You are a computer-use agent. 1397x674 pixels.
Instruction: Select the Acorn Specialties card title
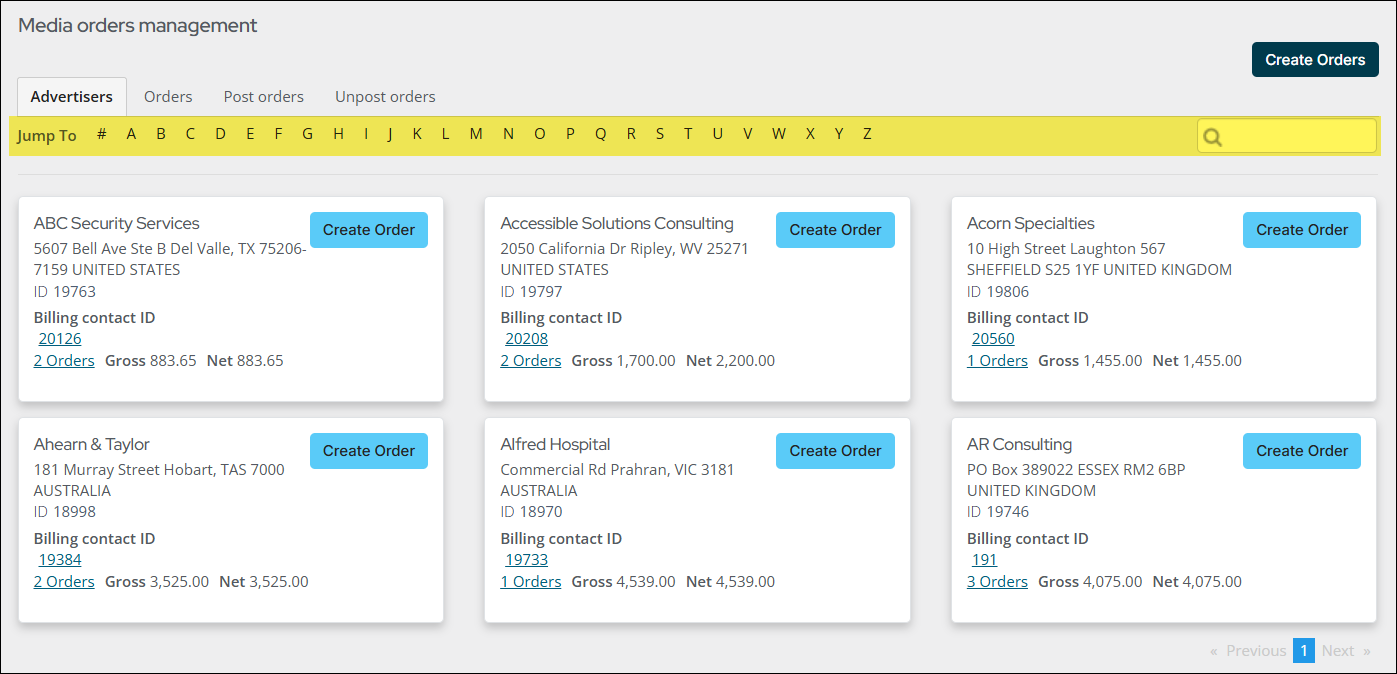[x=1031, y=224]
